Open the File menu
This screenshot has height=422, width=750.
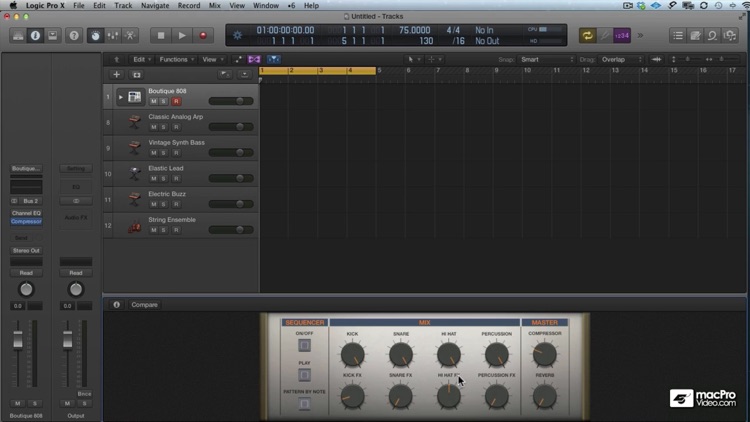pos(78,5)
